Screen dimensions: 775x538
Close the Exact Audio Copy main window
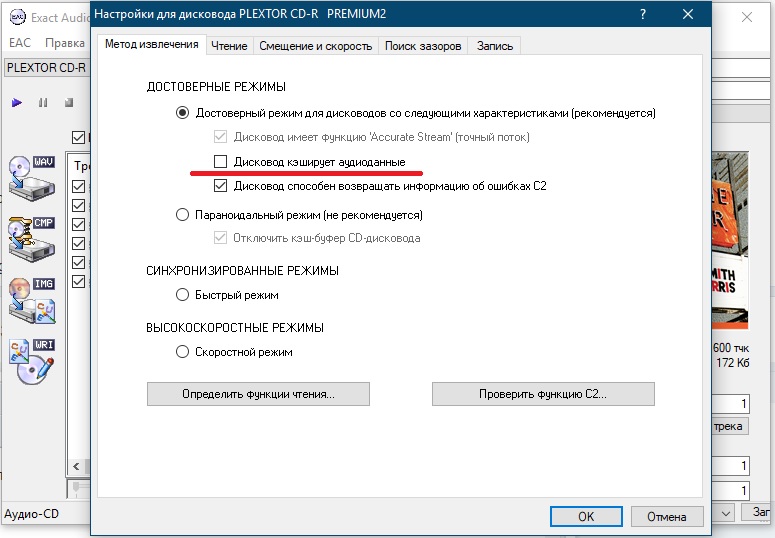747,17
